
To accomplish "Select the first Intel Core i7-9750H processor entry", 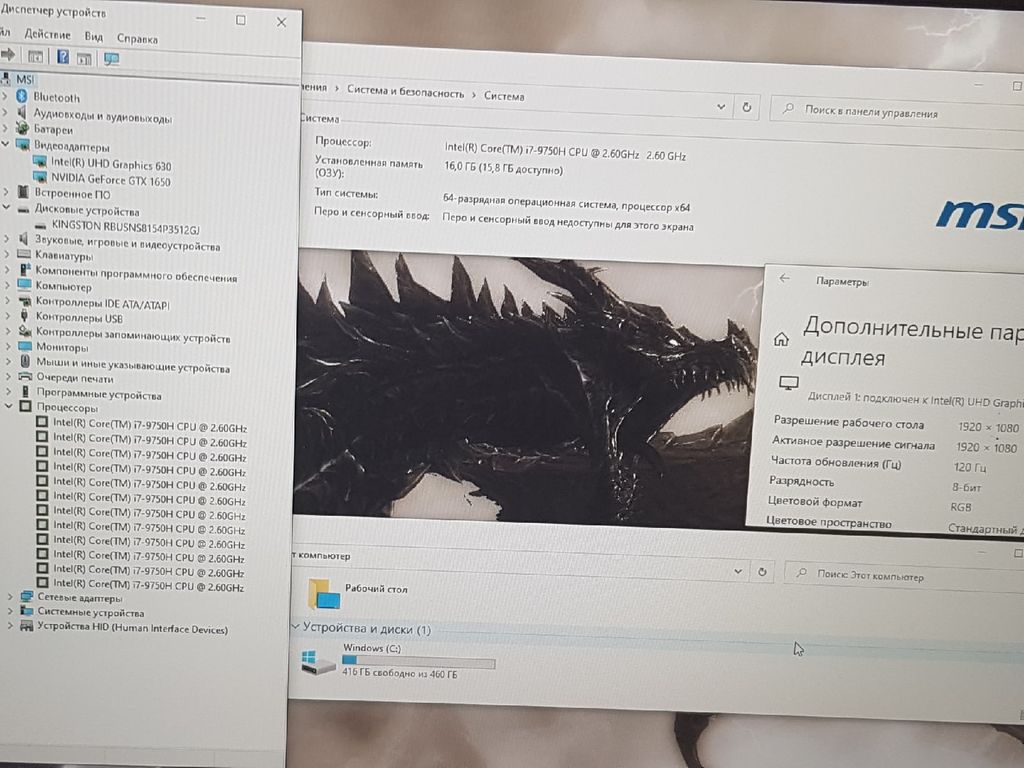I will pyautogui.click(x=150, y=425).
